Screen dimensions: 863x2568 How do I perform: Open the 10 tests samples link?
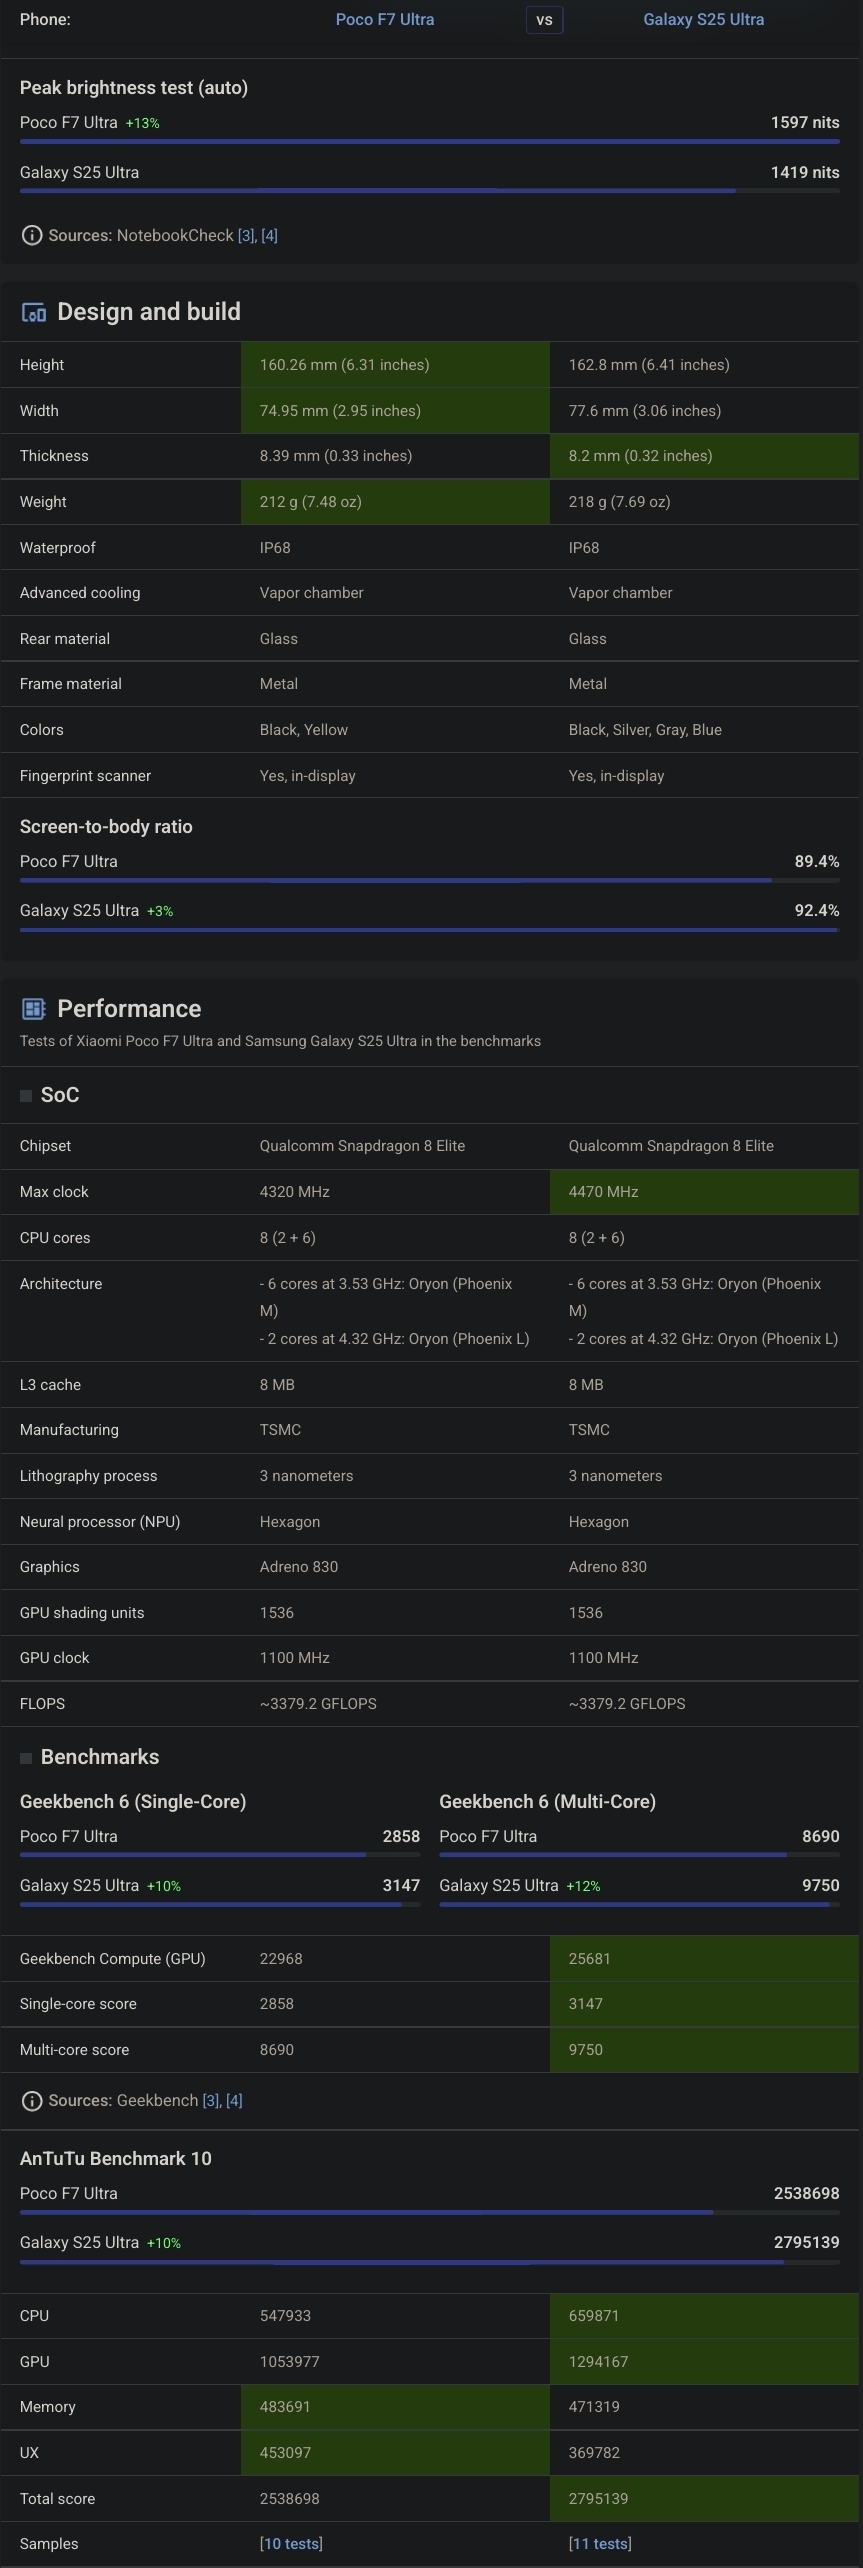click(291, 2544)
